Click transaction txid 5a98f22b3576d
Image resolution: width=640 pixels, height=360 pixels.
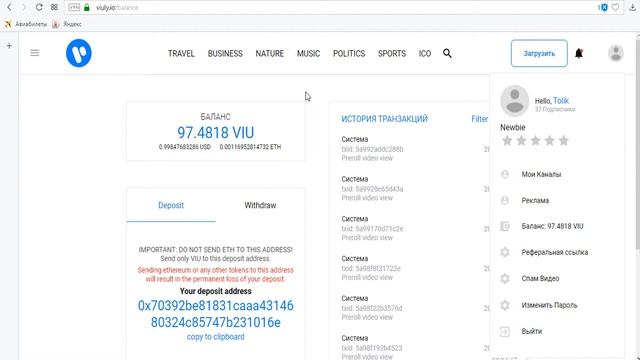tap(372, 308)
